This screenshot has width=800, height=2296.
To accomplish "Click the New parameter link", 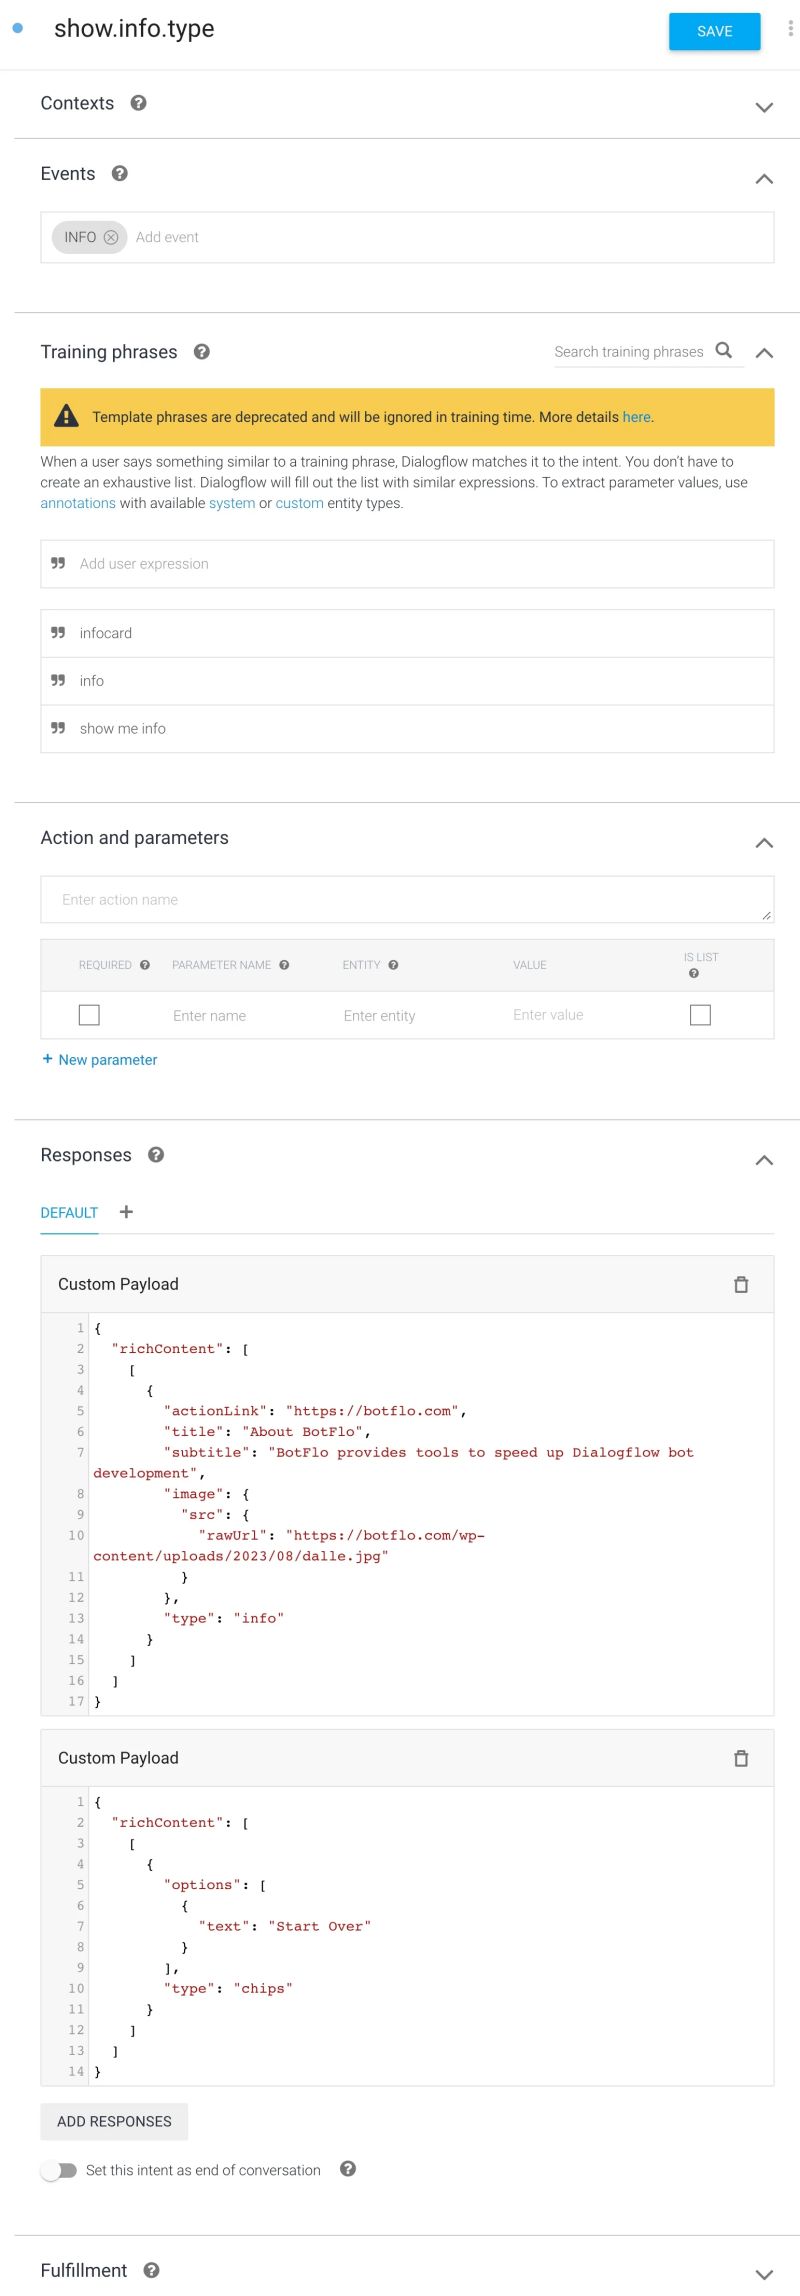I will pyautogui.click(x=100, y=1060).
